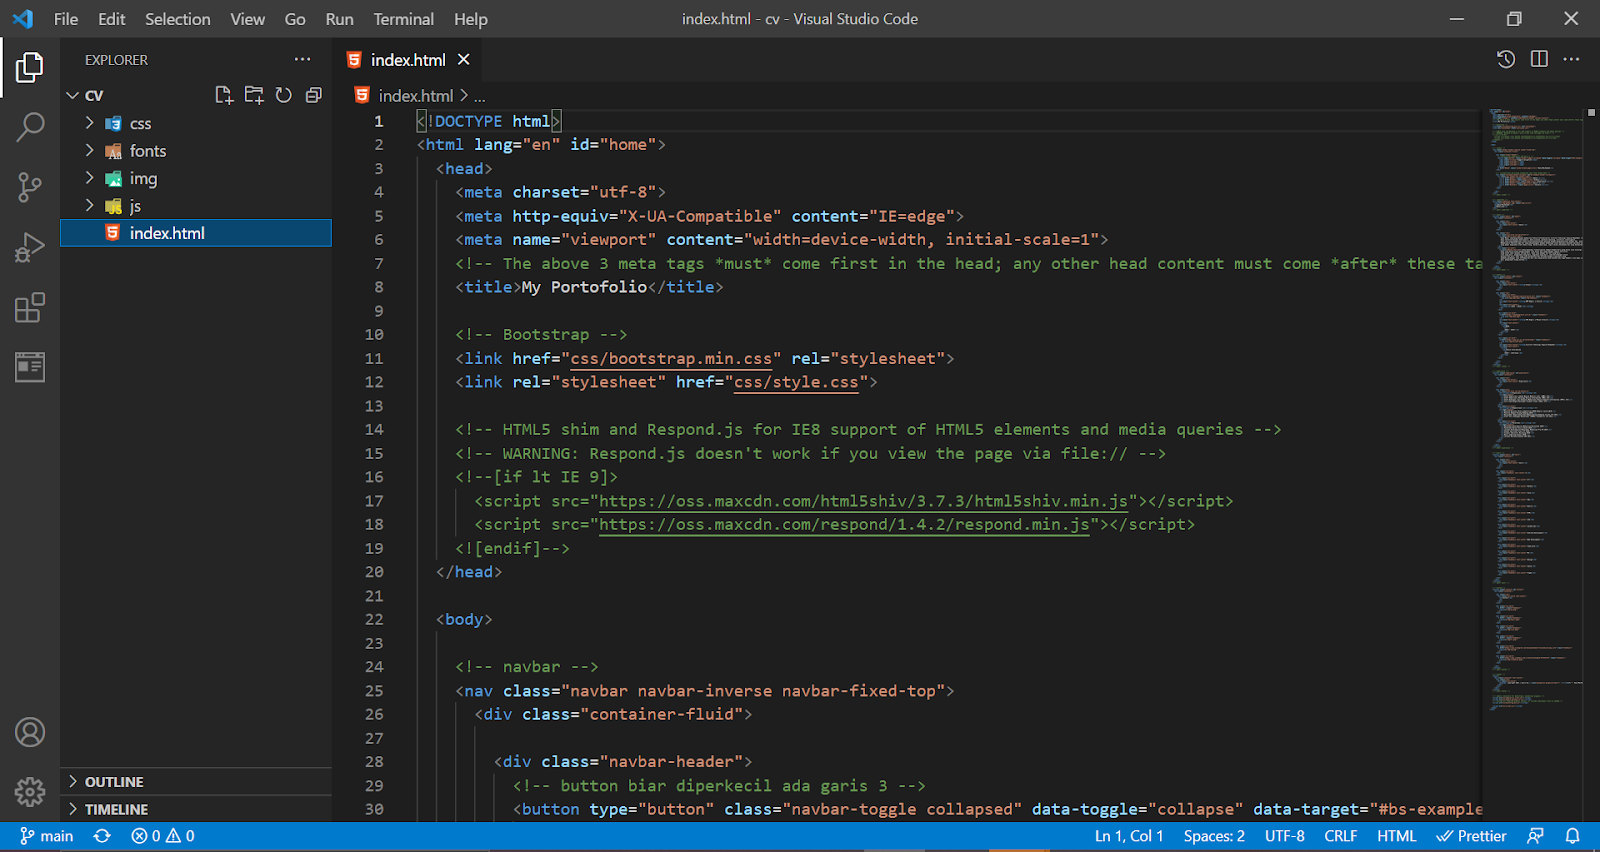Click line number 22 in the gutter
The image size is (1600, 852).
tap(374, 620)
